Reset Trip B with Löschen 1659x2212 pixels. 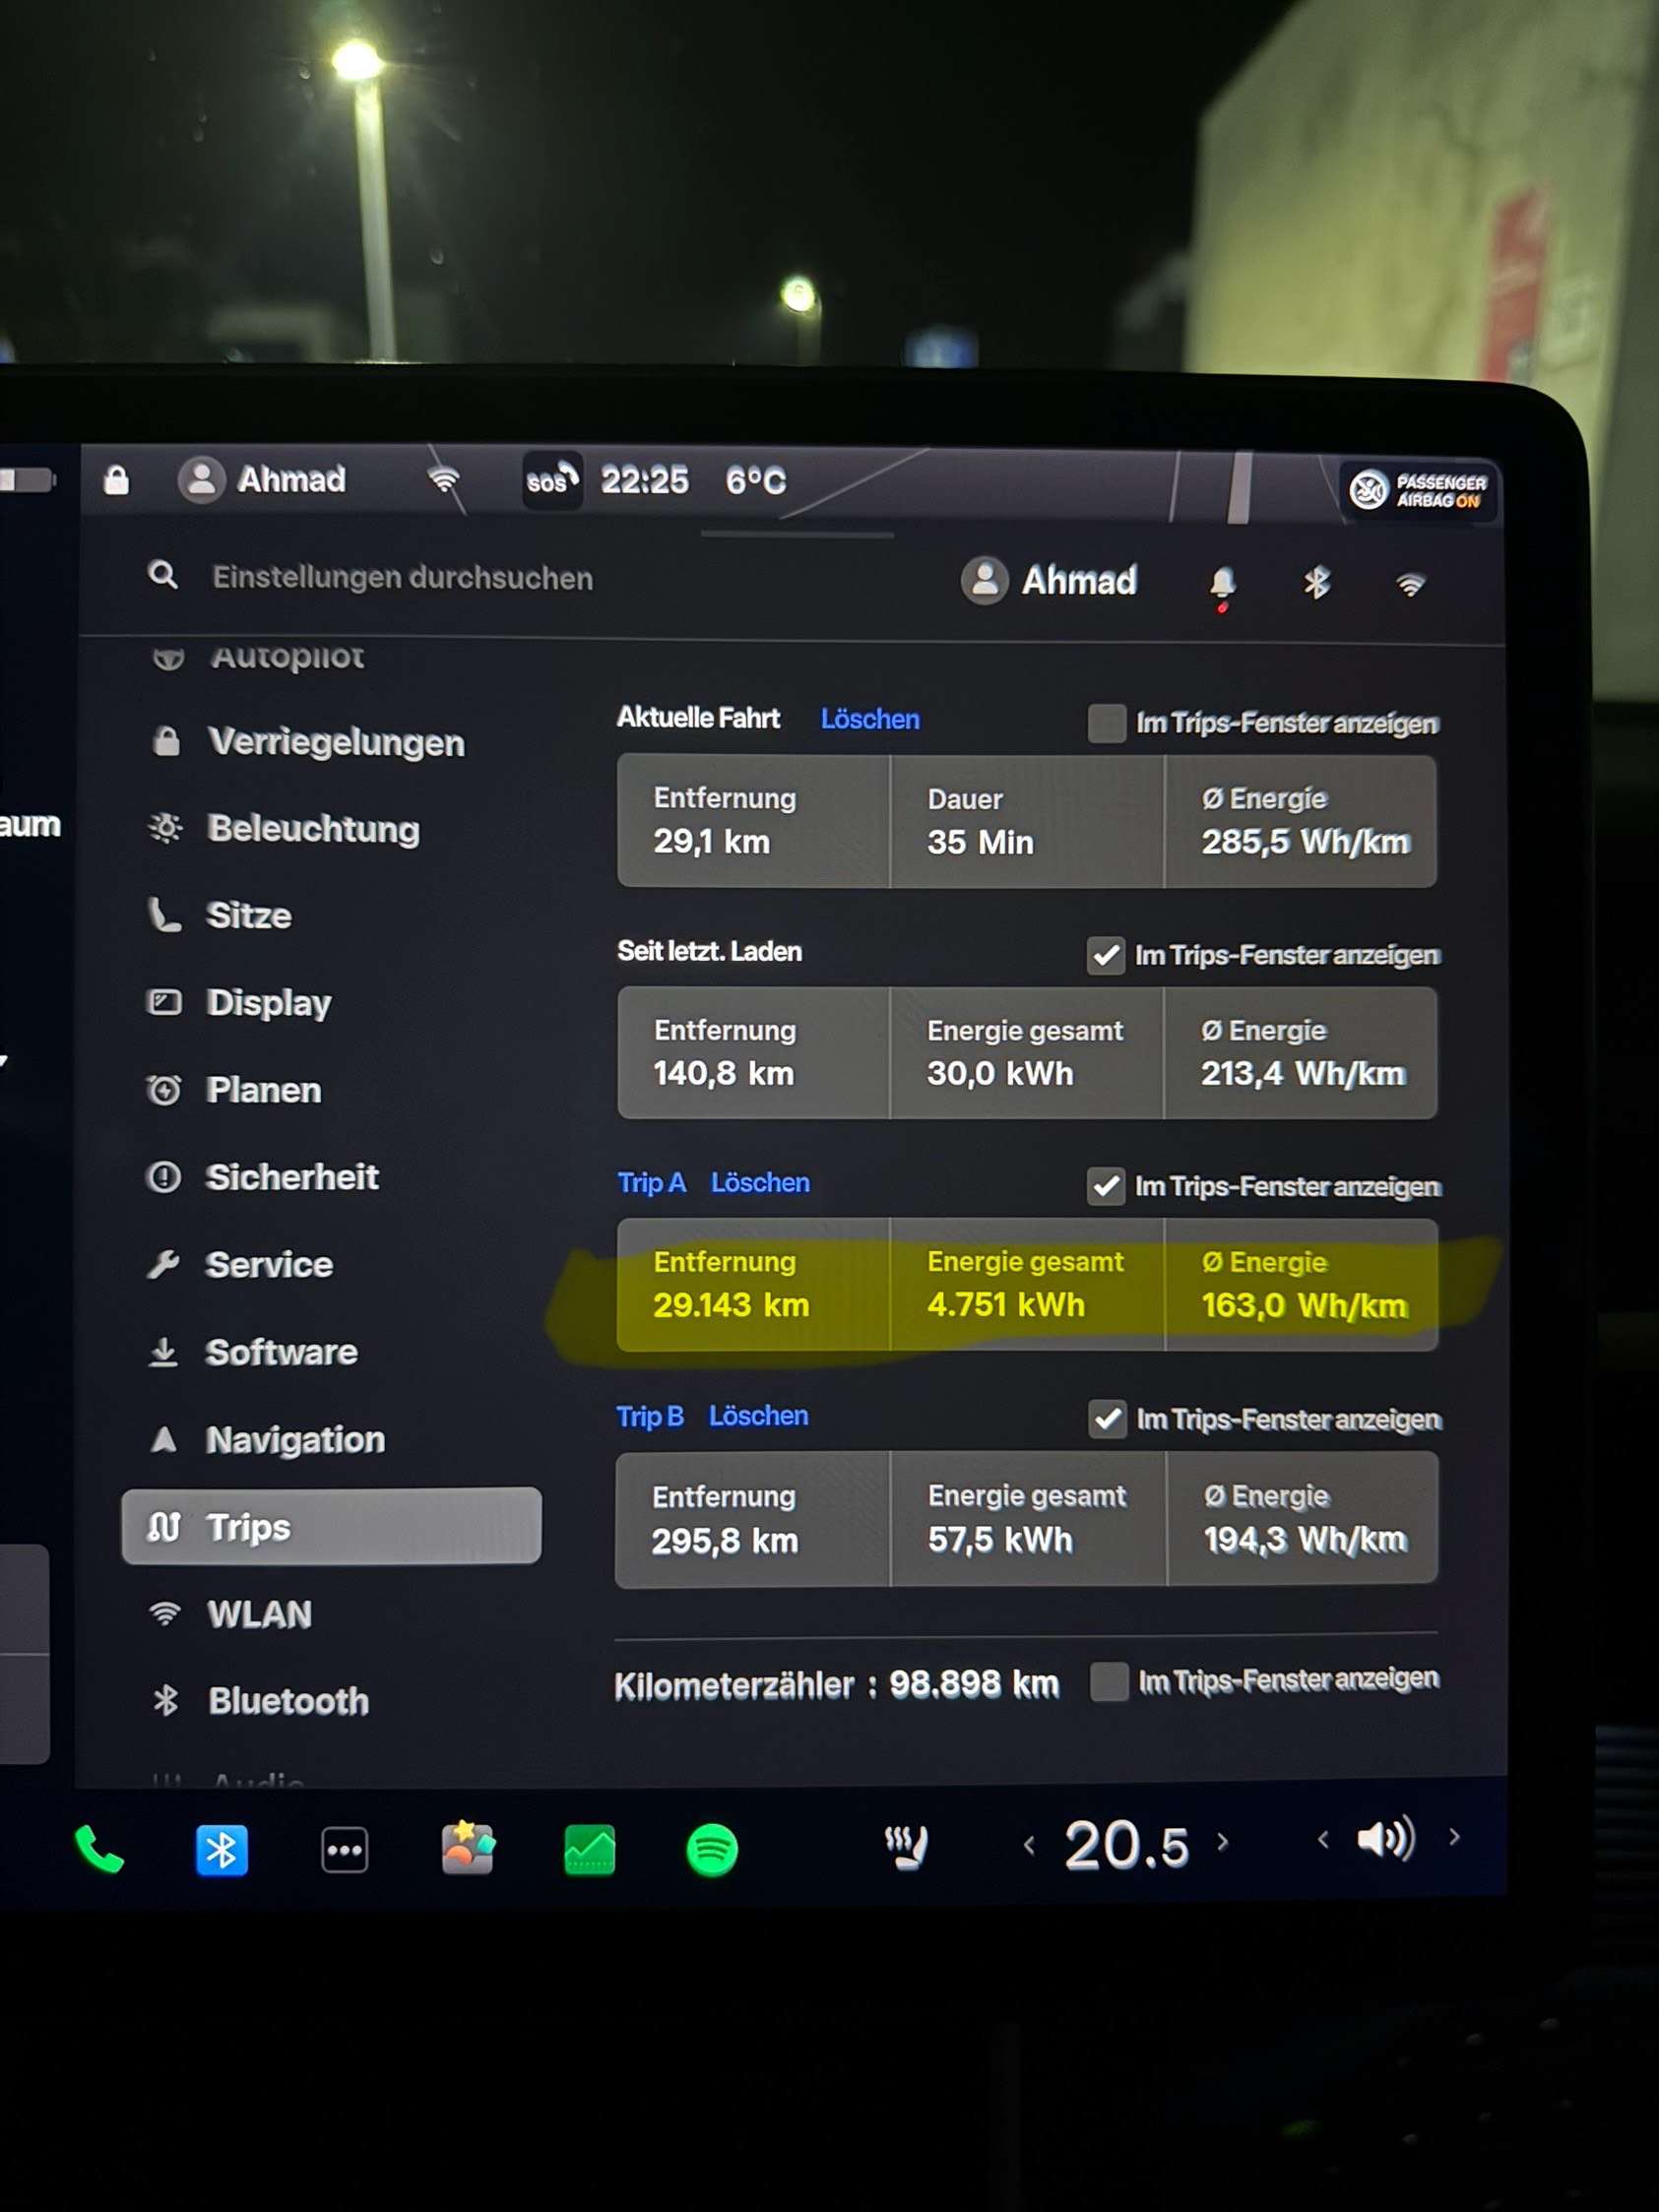758,1416
